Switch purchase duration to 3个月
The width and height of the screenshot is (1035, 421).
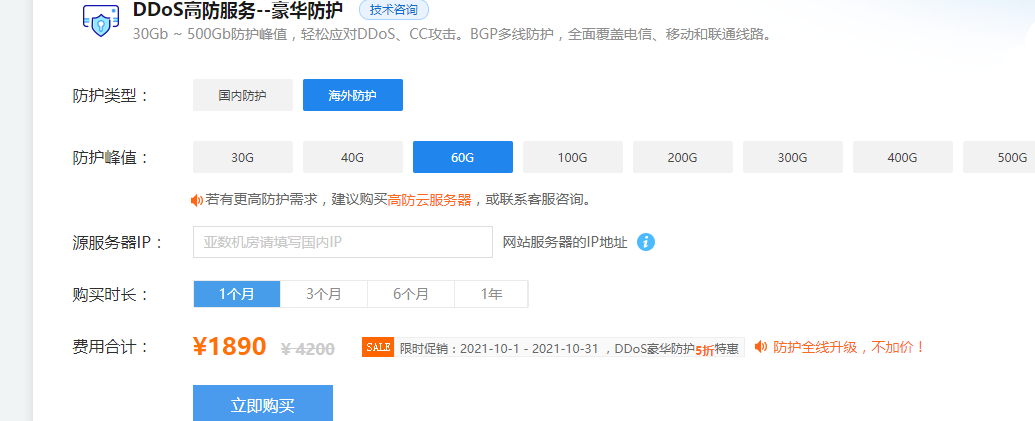(x=324, y=294)
